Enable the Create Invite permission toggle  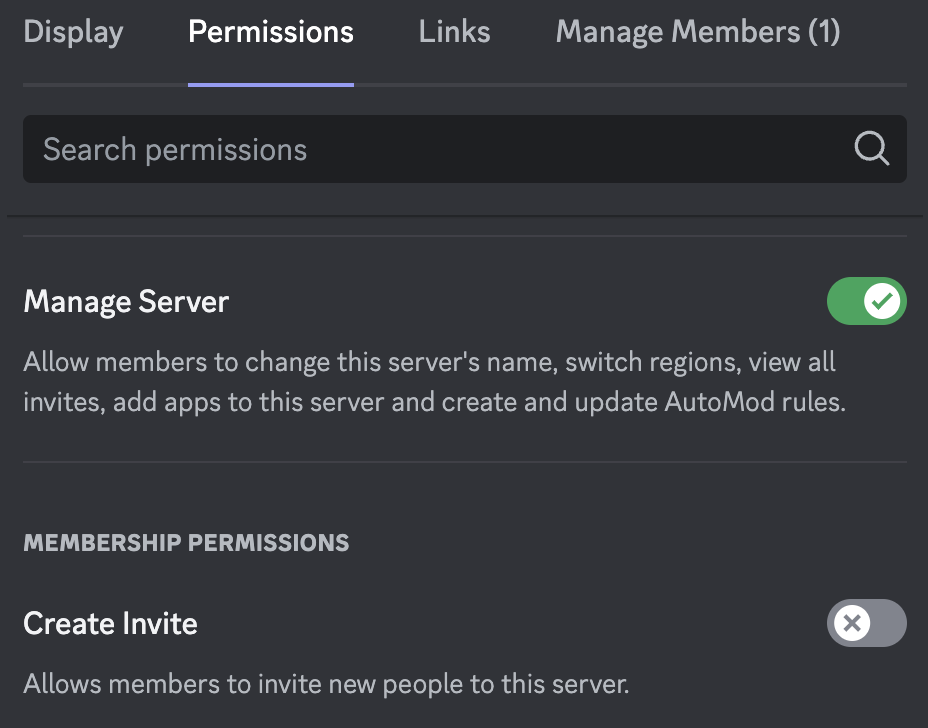(866, 623)
